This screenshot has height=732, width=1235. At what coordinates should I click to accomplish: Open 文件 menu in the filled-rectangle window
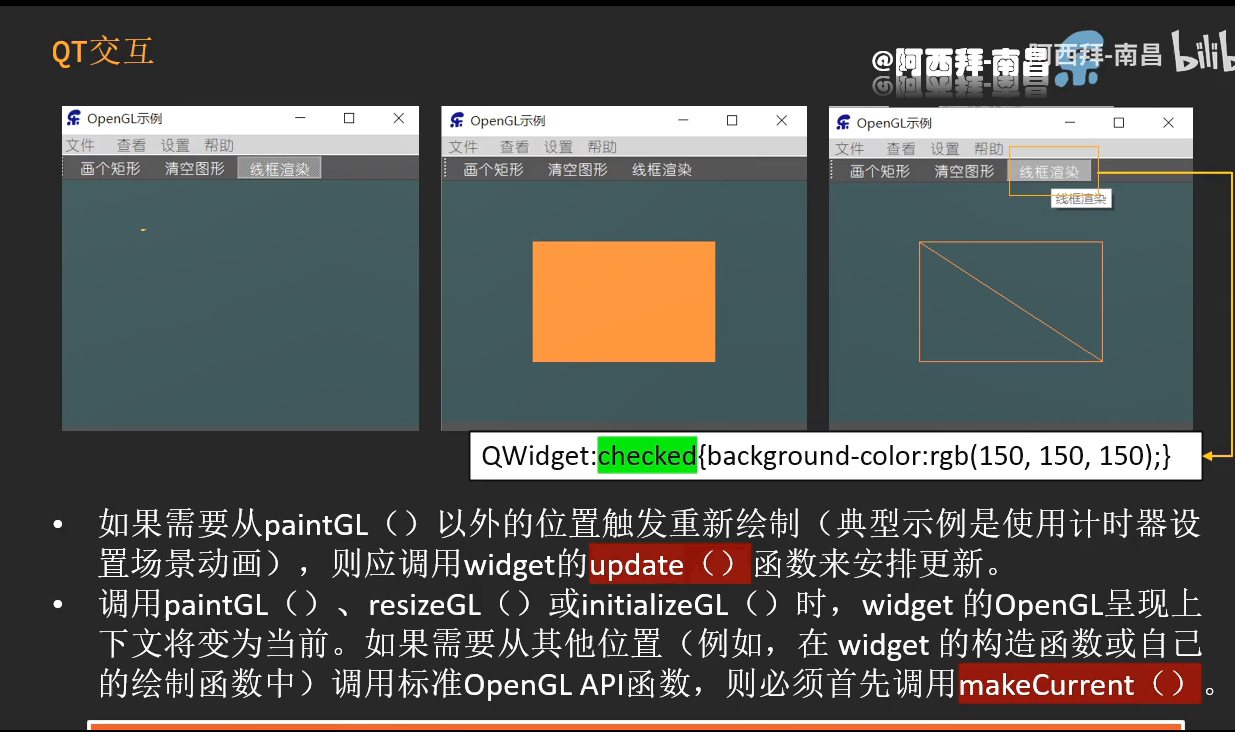coord(463,147)
